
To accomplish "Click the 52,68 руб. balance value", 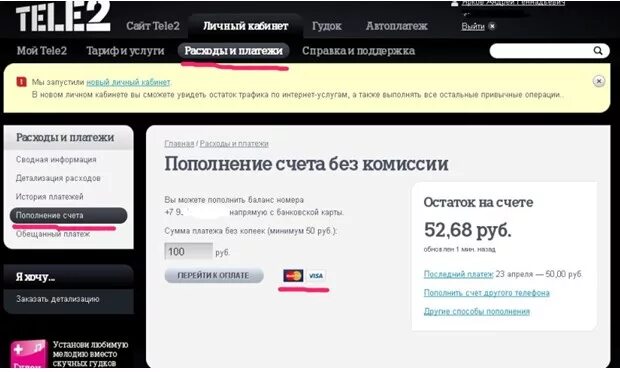I will 467,230.
